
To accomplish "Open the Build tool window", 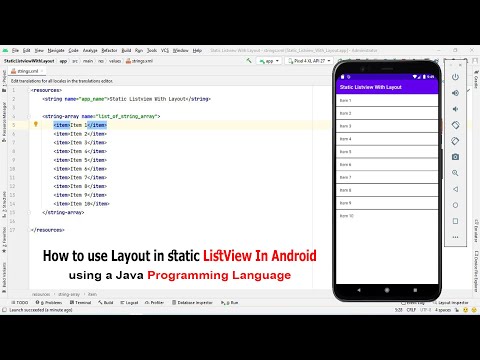I will click(x=106, y=303).
